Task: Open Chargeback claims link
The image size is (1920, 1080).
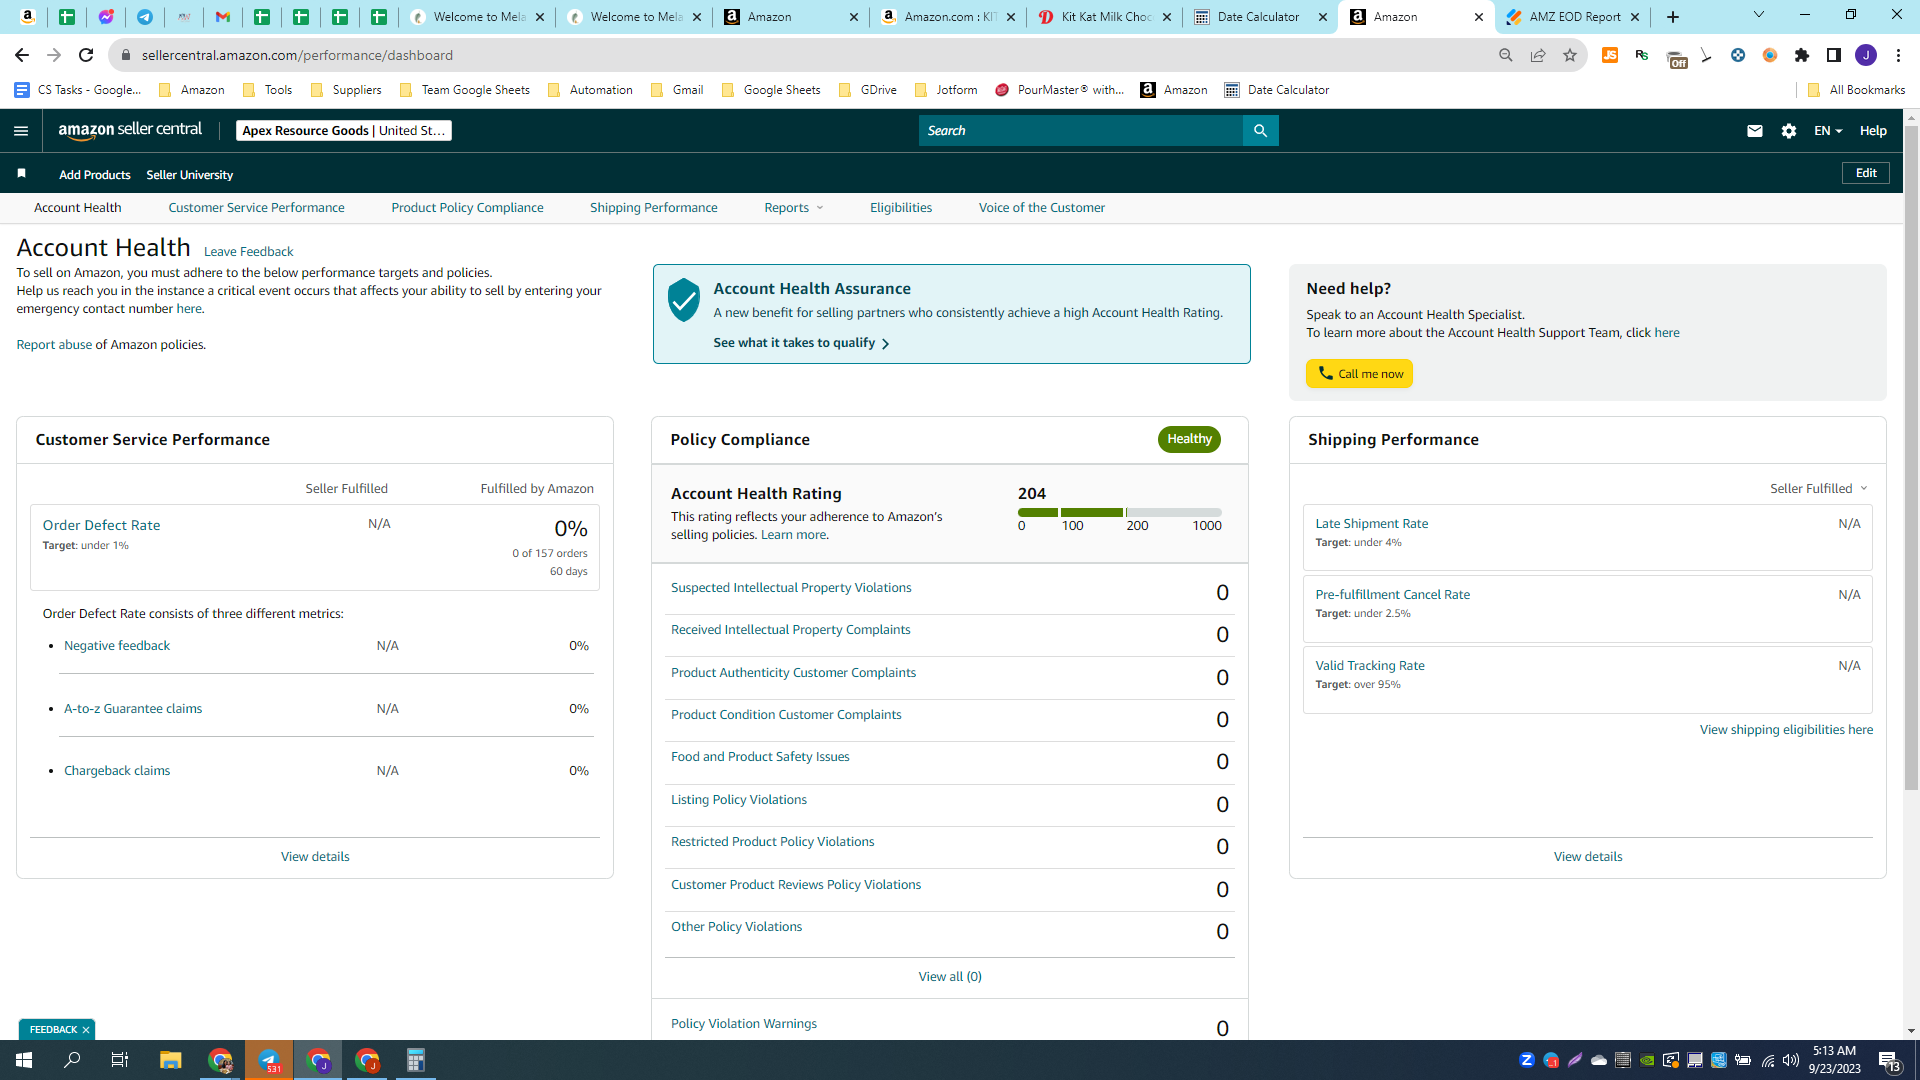Action: click(x=117, y=771)
